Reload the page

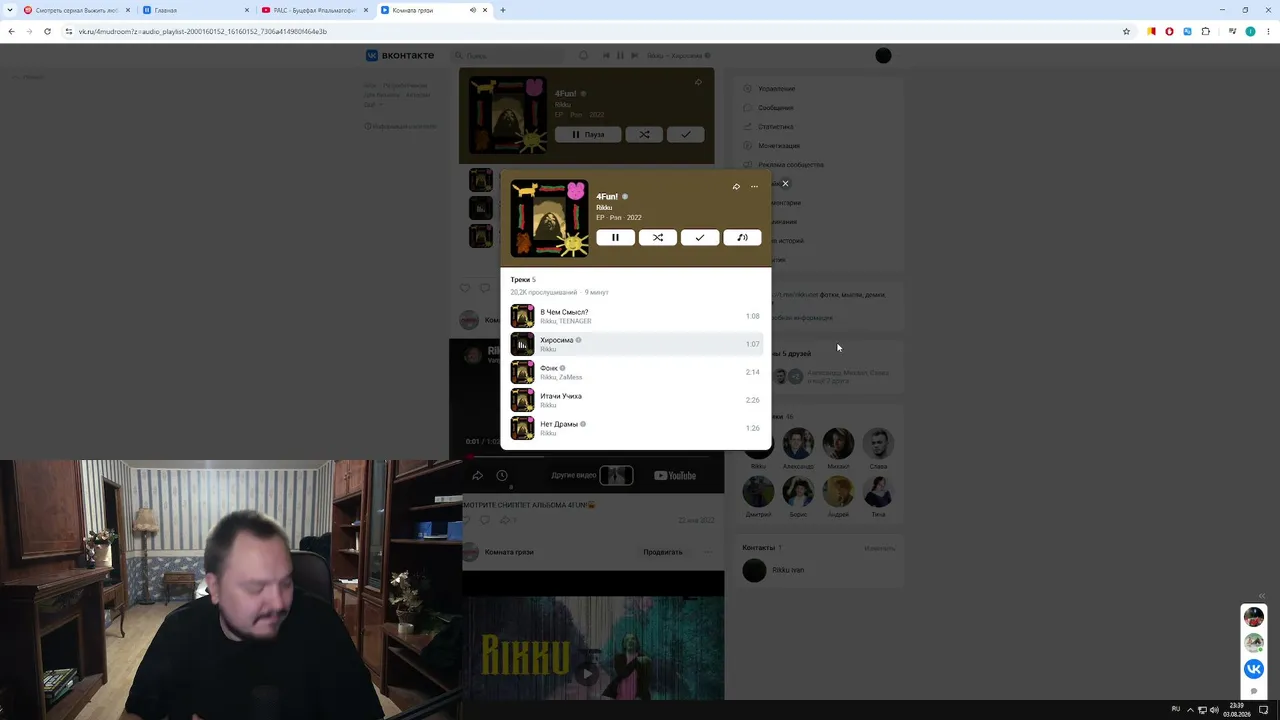[47, 31]
